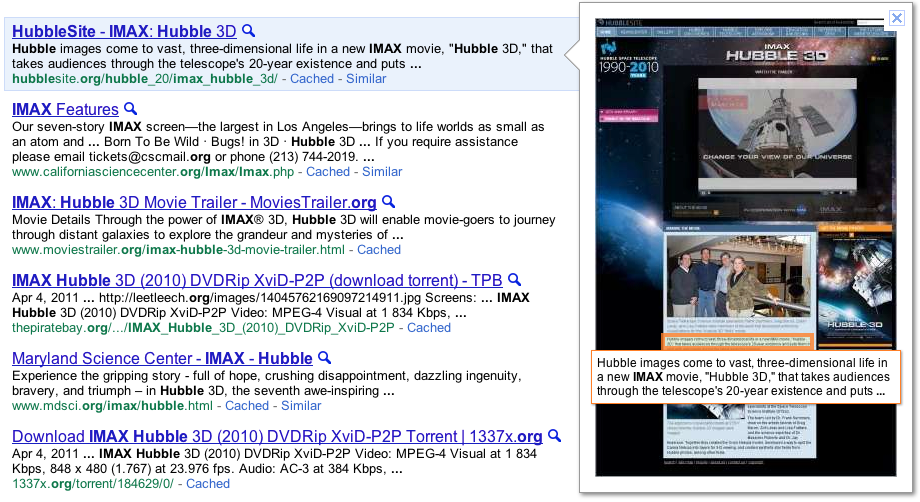Open Cached link for moviestrailer.org result
The image size is (920, 502).
point(378,250)
